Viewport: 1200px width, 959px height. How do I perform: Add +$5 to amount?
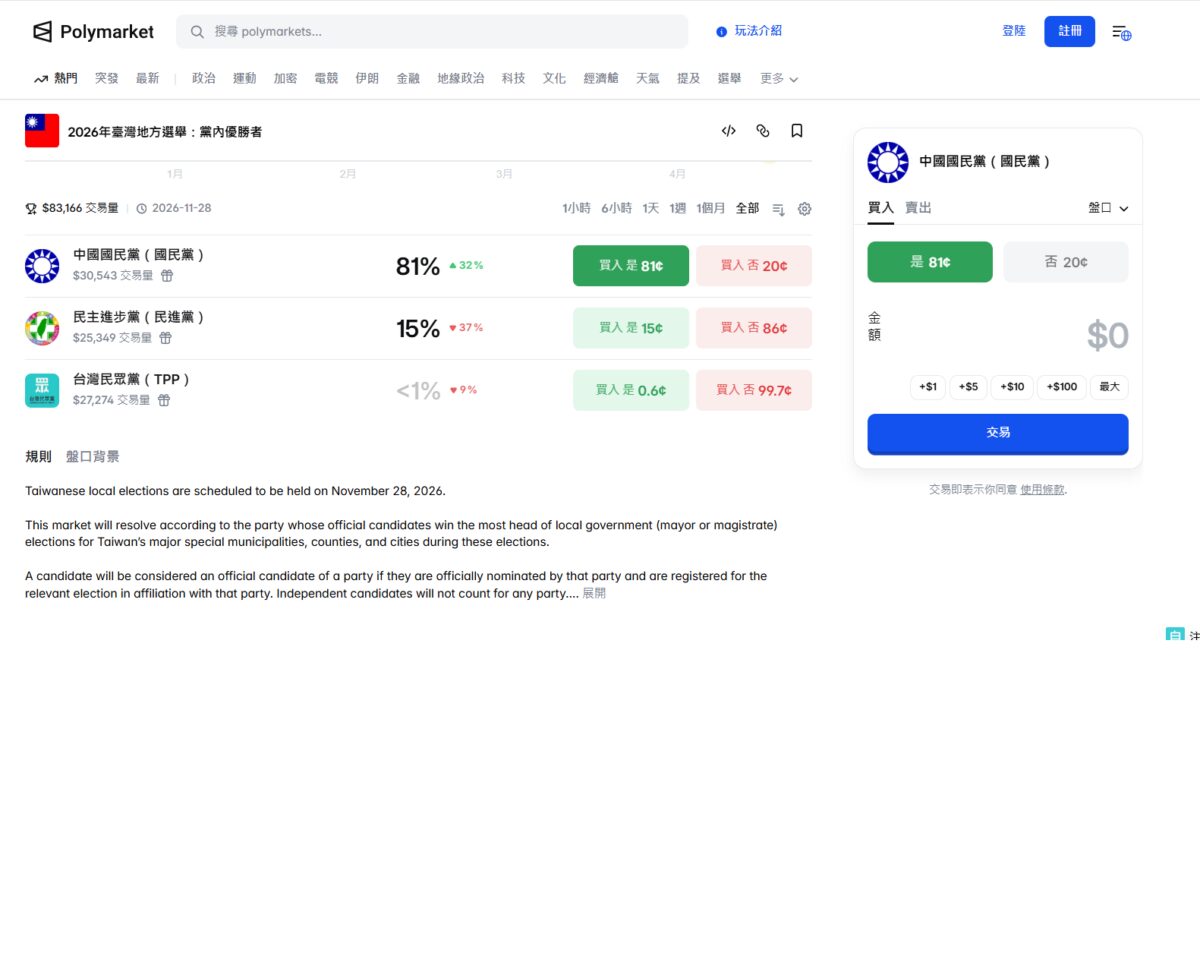tap(968, 387)
